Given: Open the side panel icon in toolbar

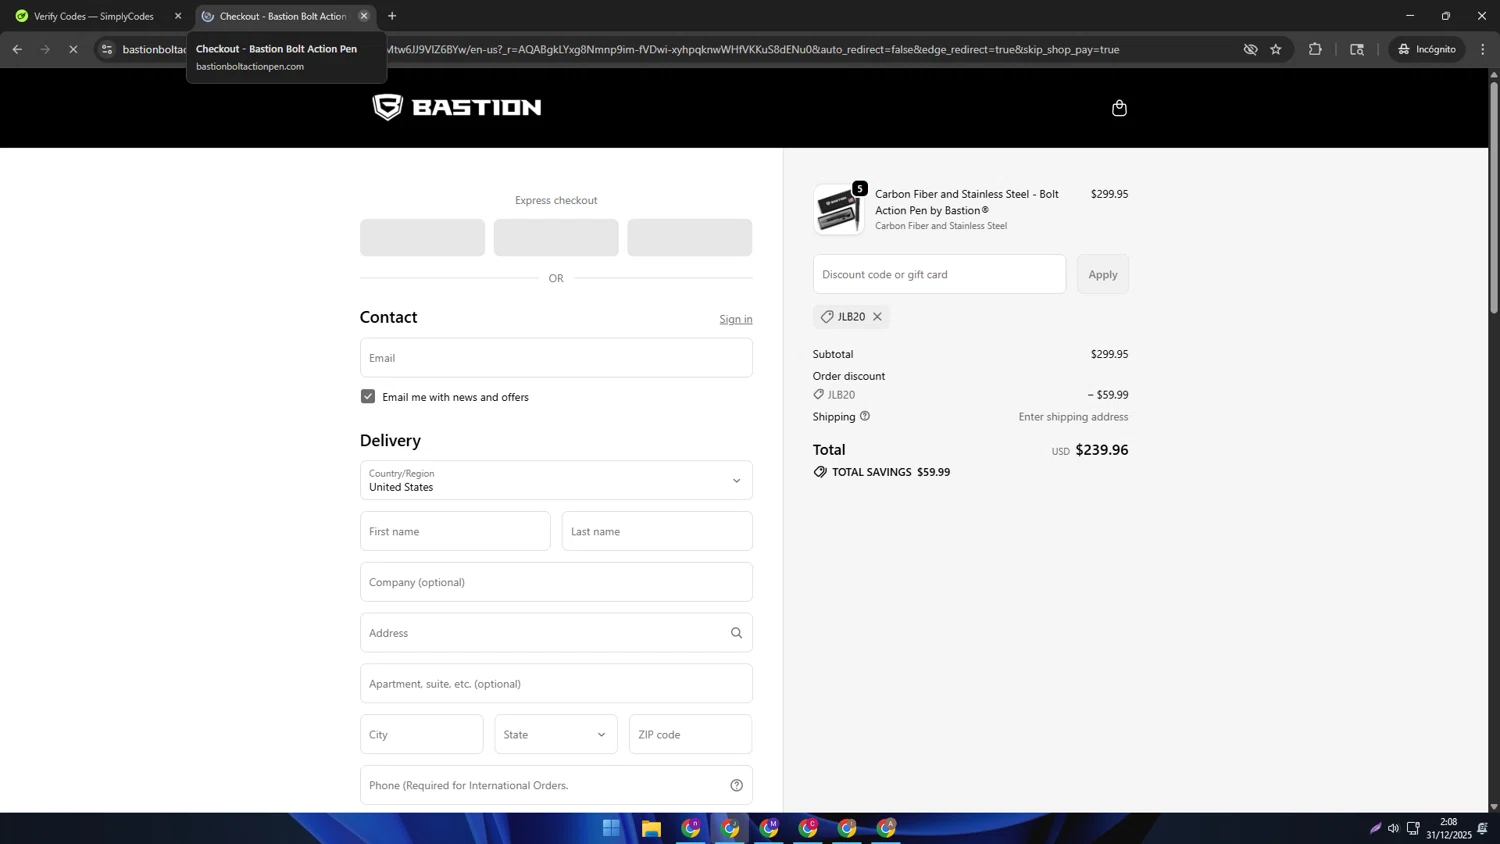Looking at the screenshot, I should pos(1357,49).
